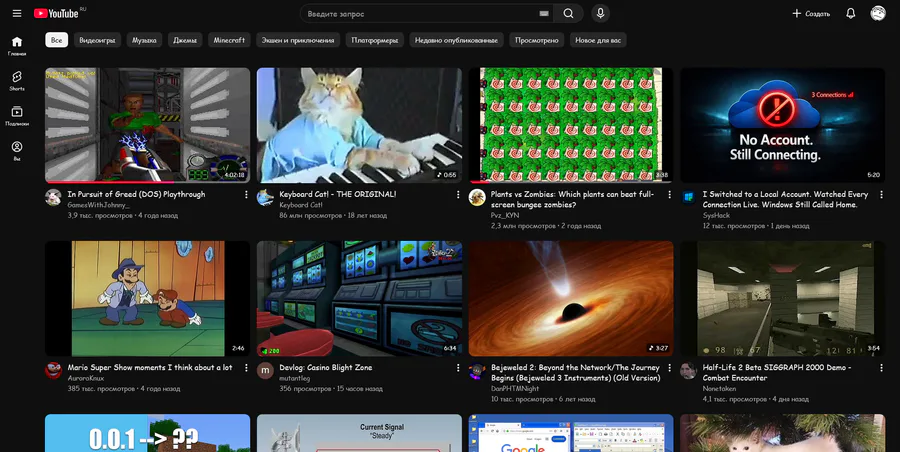Viewport: 900px width, 452px height.
Task: Visit the DanPHTMNight channel name link
Action: [515, 388]
